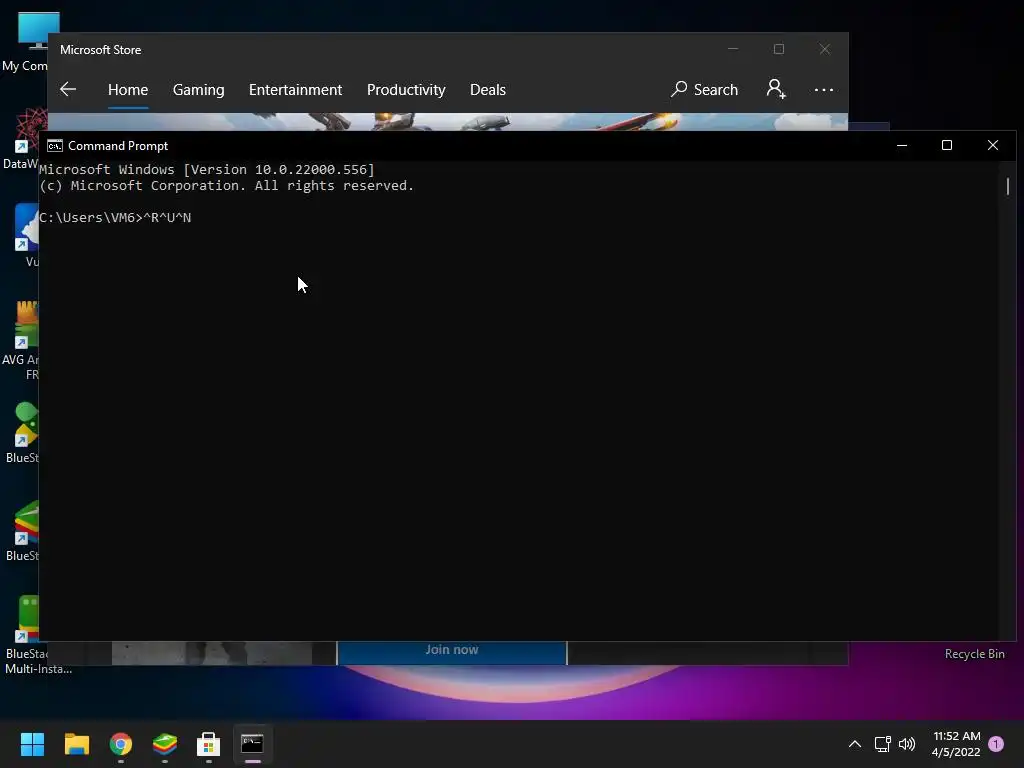1024x768 pixels.
Task: Open the clock showing 11:52 AM
Action: click(956, 744)
